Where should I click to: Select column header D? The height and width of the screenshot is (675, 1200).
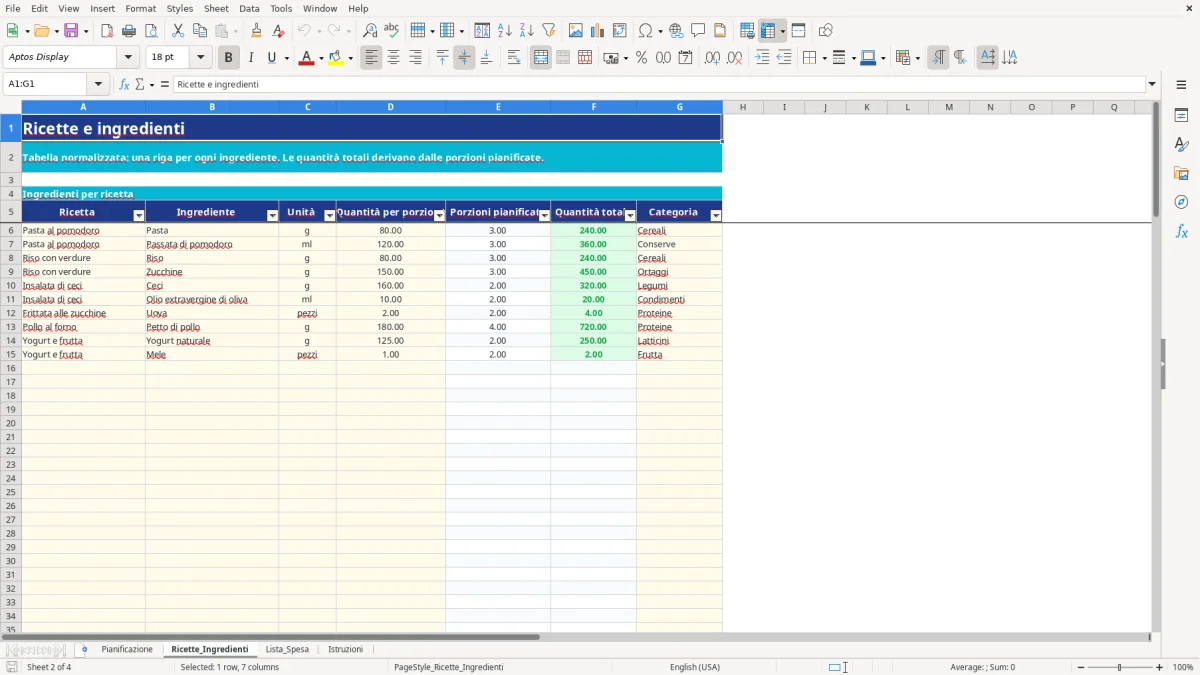391,107
